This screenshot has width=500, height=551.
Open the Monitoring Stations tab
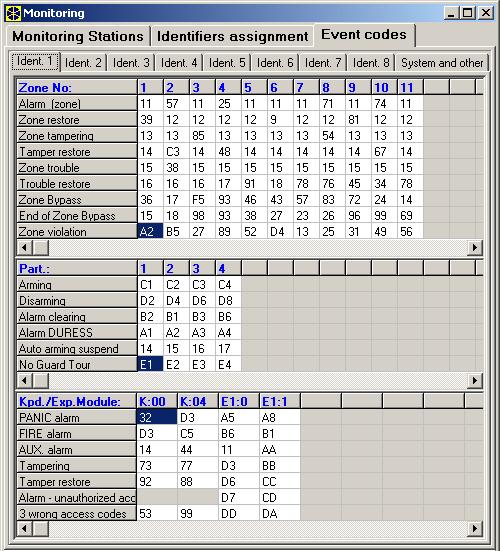pos(78,36)
